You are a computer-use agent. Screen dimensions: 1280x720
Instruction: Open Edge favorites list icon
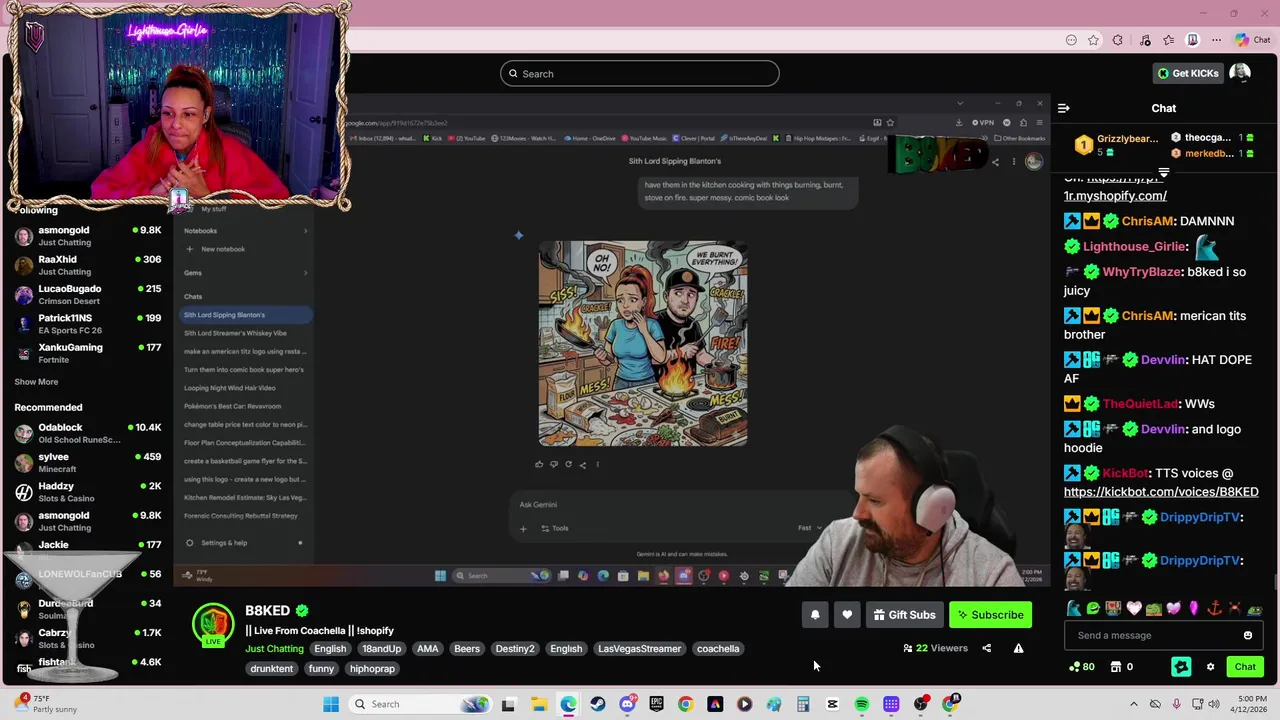[1168, 40]
